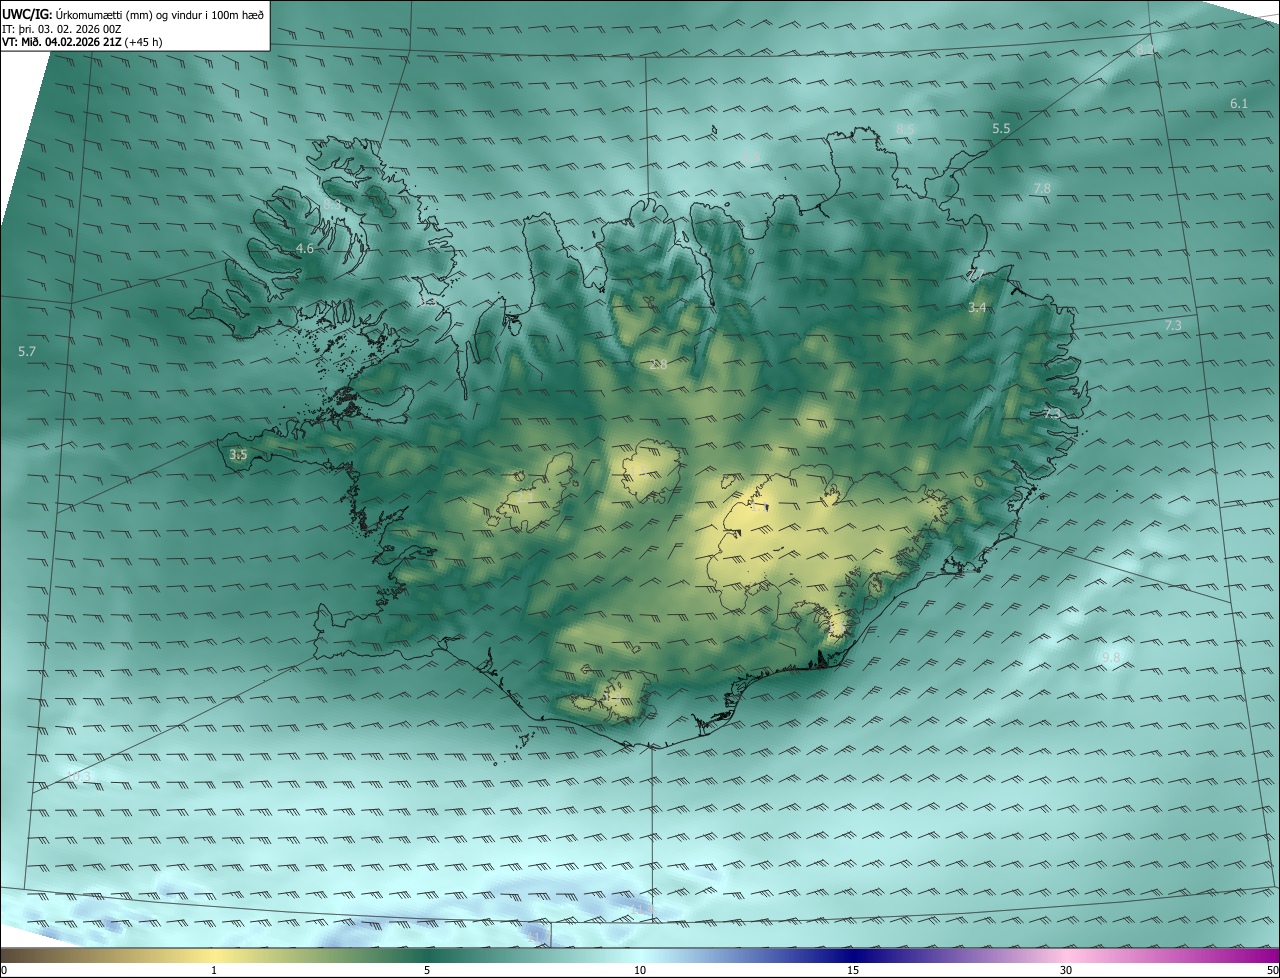The image size is (1280, 978).
Task: Click the 8.2 value near the top-right corner
Action: pyautogui.click(x=1144, y=49)
